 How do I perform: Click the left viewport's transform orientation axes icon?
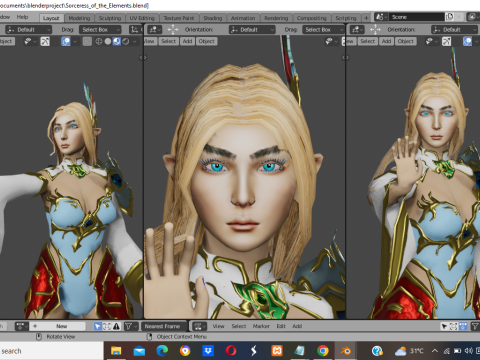click(x=134, y=30)
